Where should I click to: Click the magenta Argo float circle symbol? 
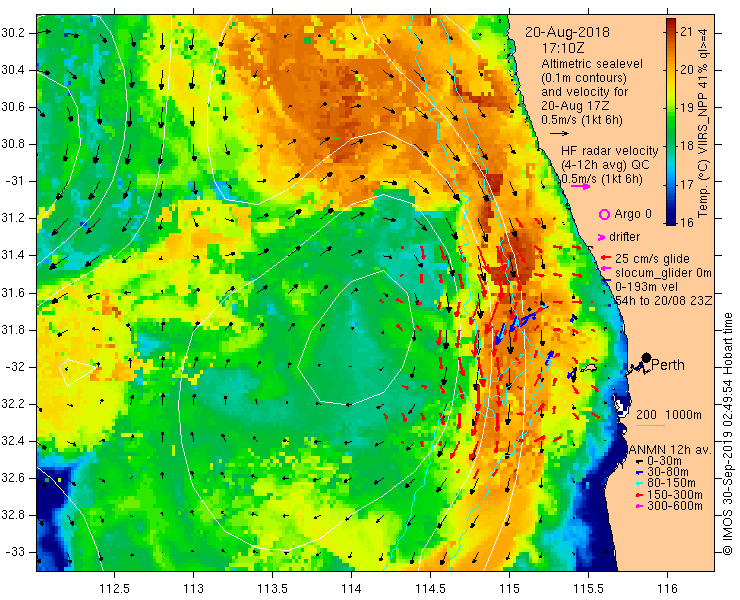(604, 214)
